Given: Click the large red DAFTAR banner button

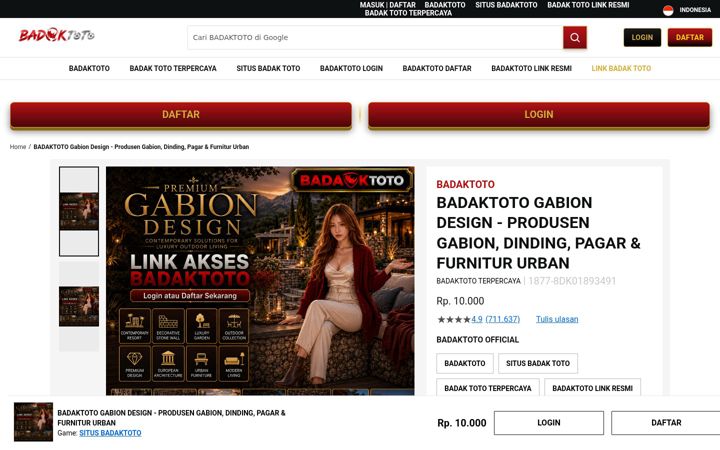Looking at the screenshot, I should pos(181,115).
